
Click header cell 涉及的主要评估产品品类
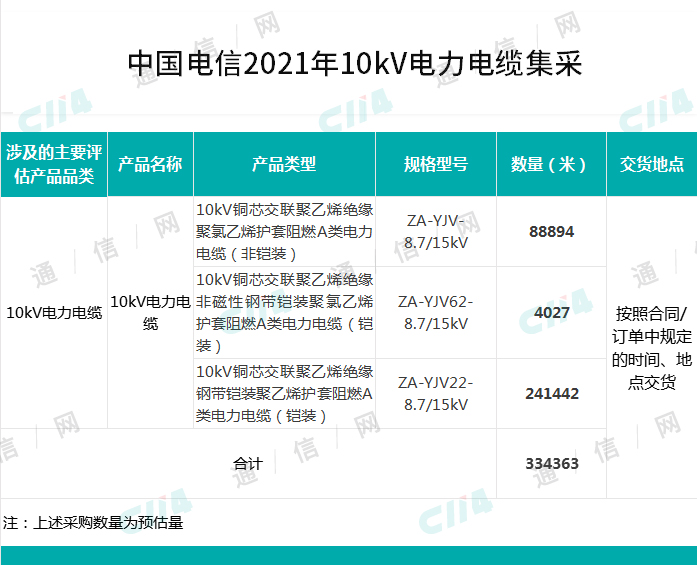coord(54,164)
